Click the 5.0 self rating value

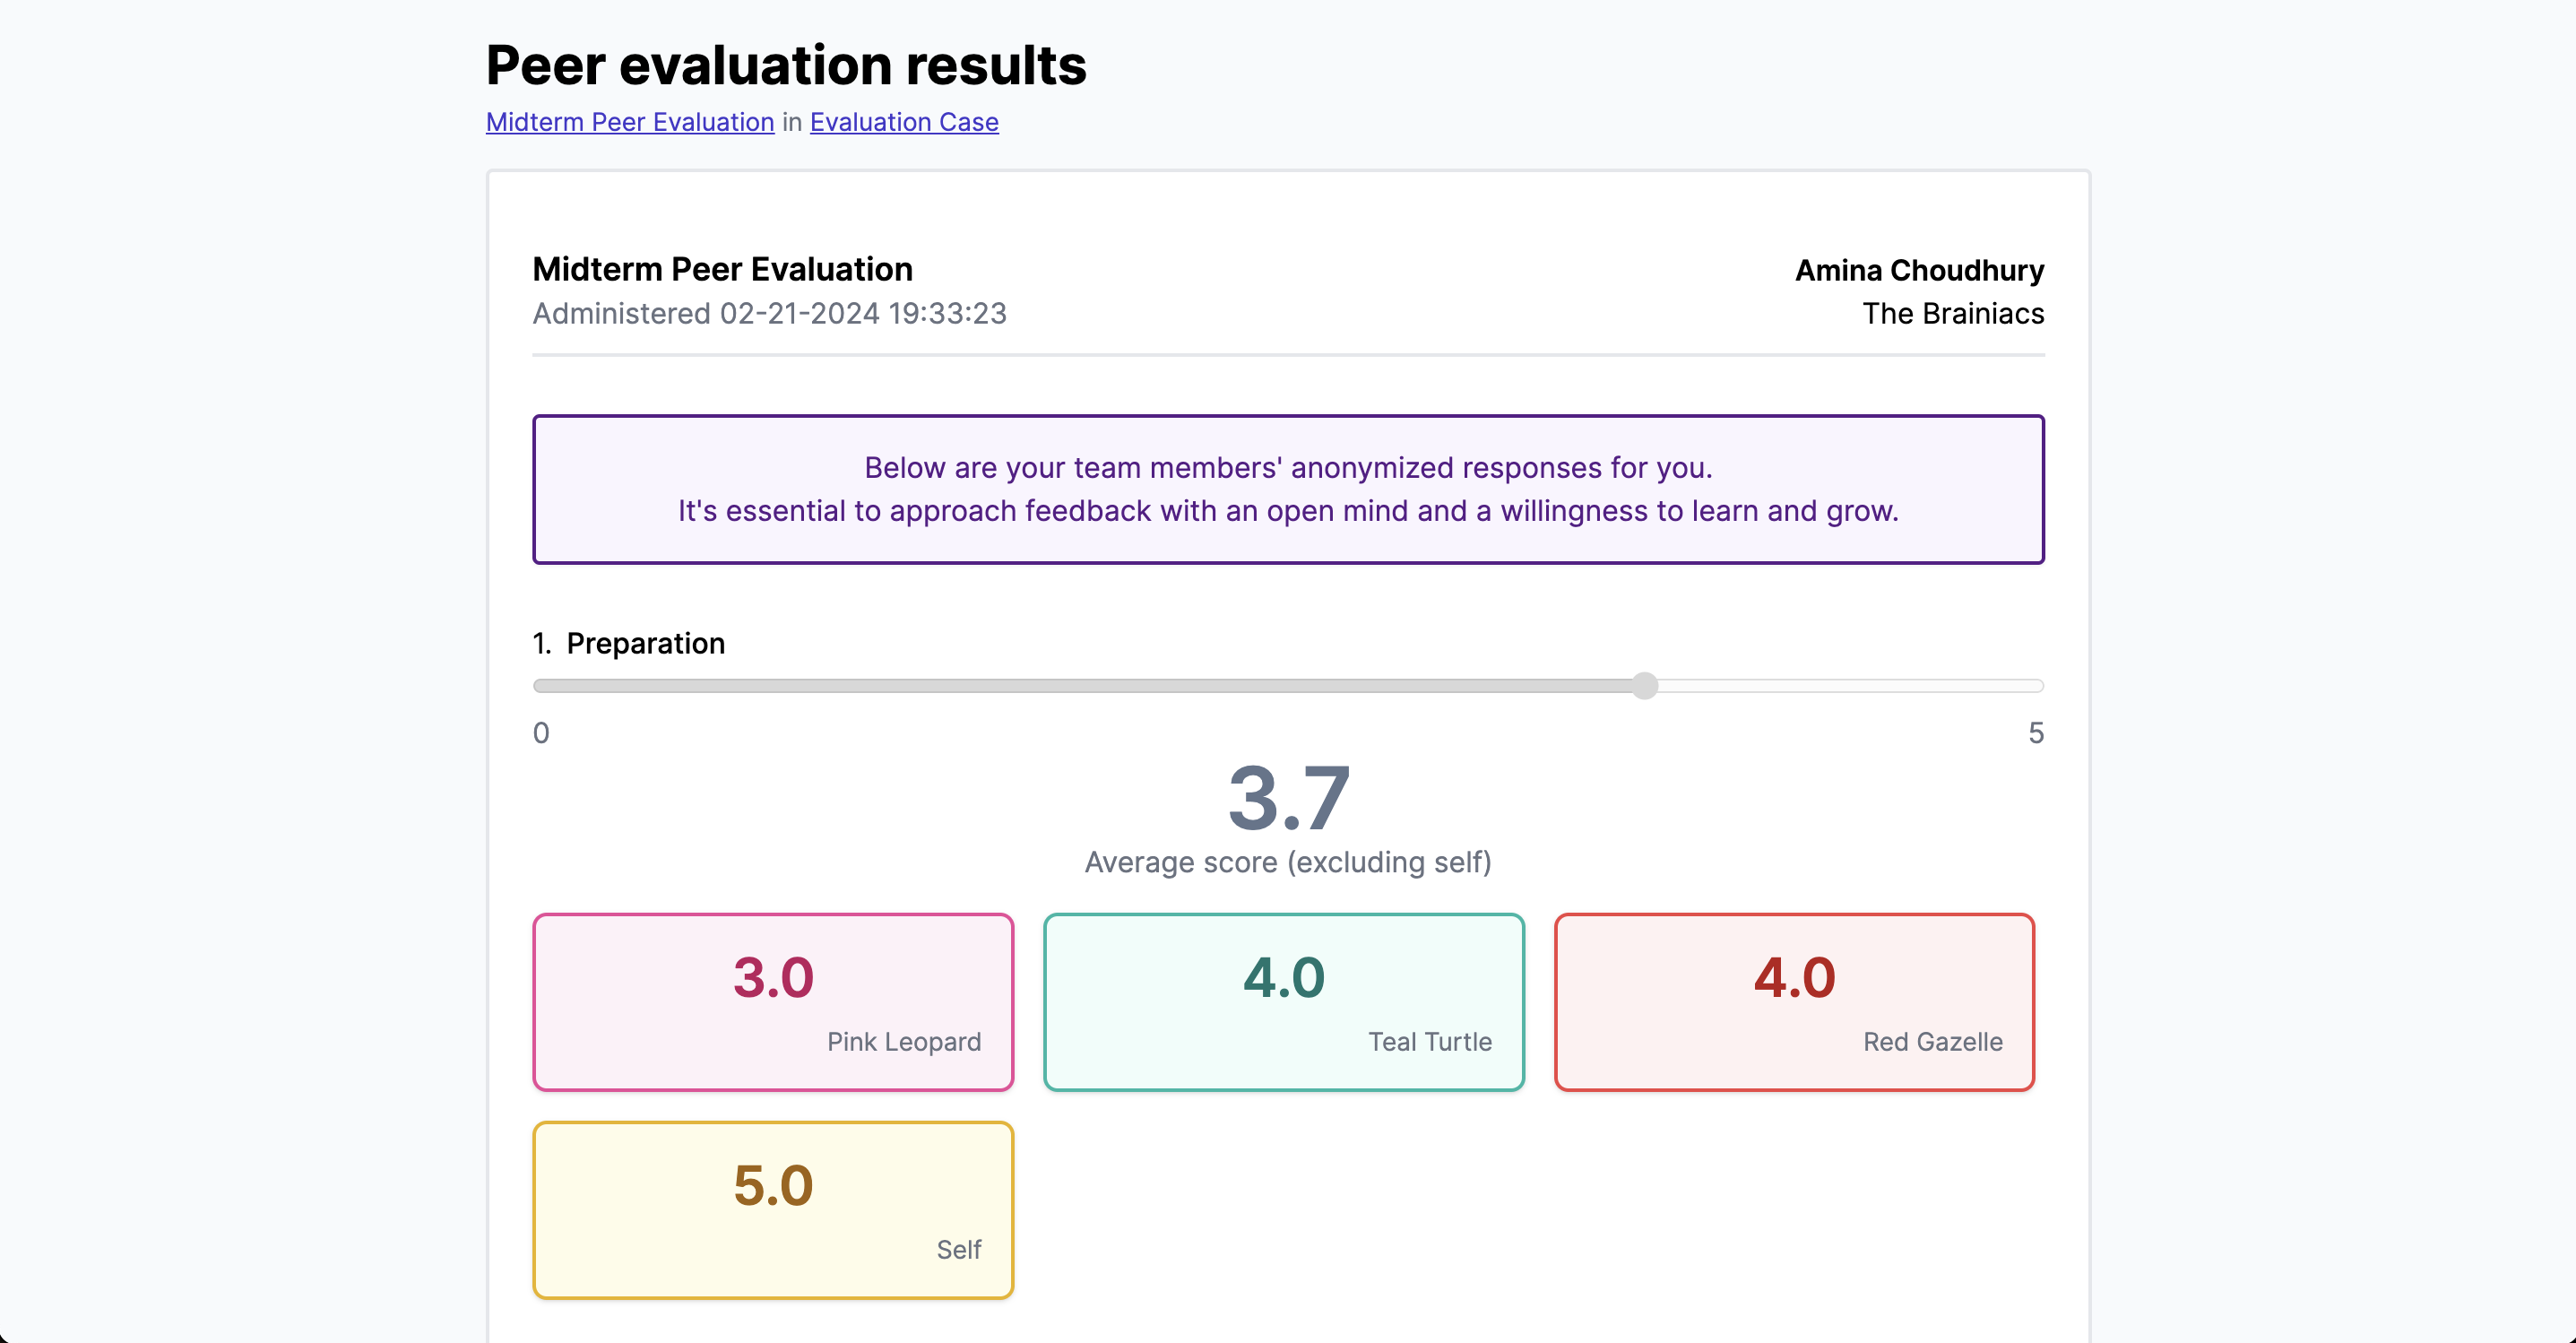coord(773,1186)
